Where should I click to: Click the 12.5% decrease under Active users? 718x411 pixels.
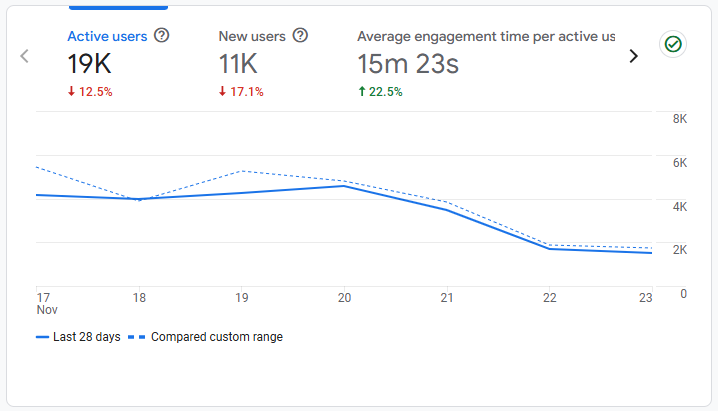[x=90, y=92]
